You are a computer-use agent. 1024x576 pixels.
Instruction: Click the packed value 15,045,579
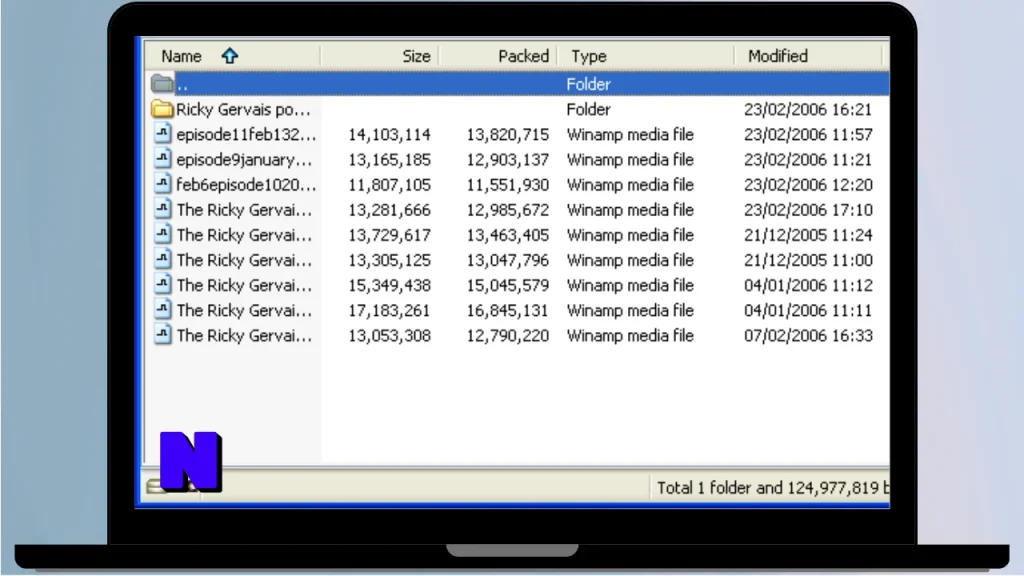pyautogui.click(x=507, y=285)
